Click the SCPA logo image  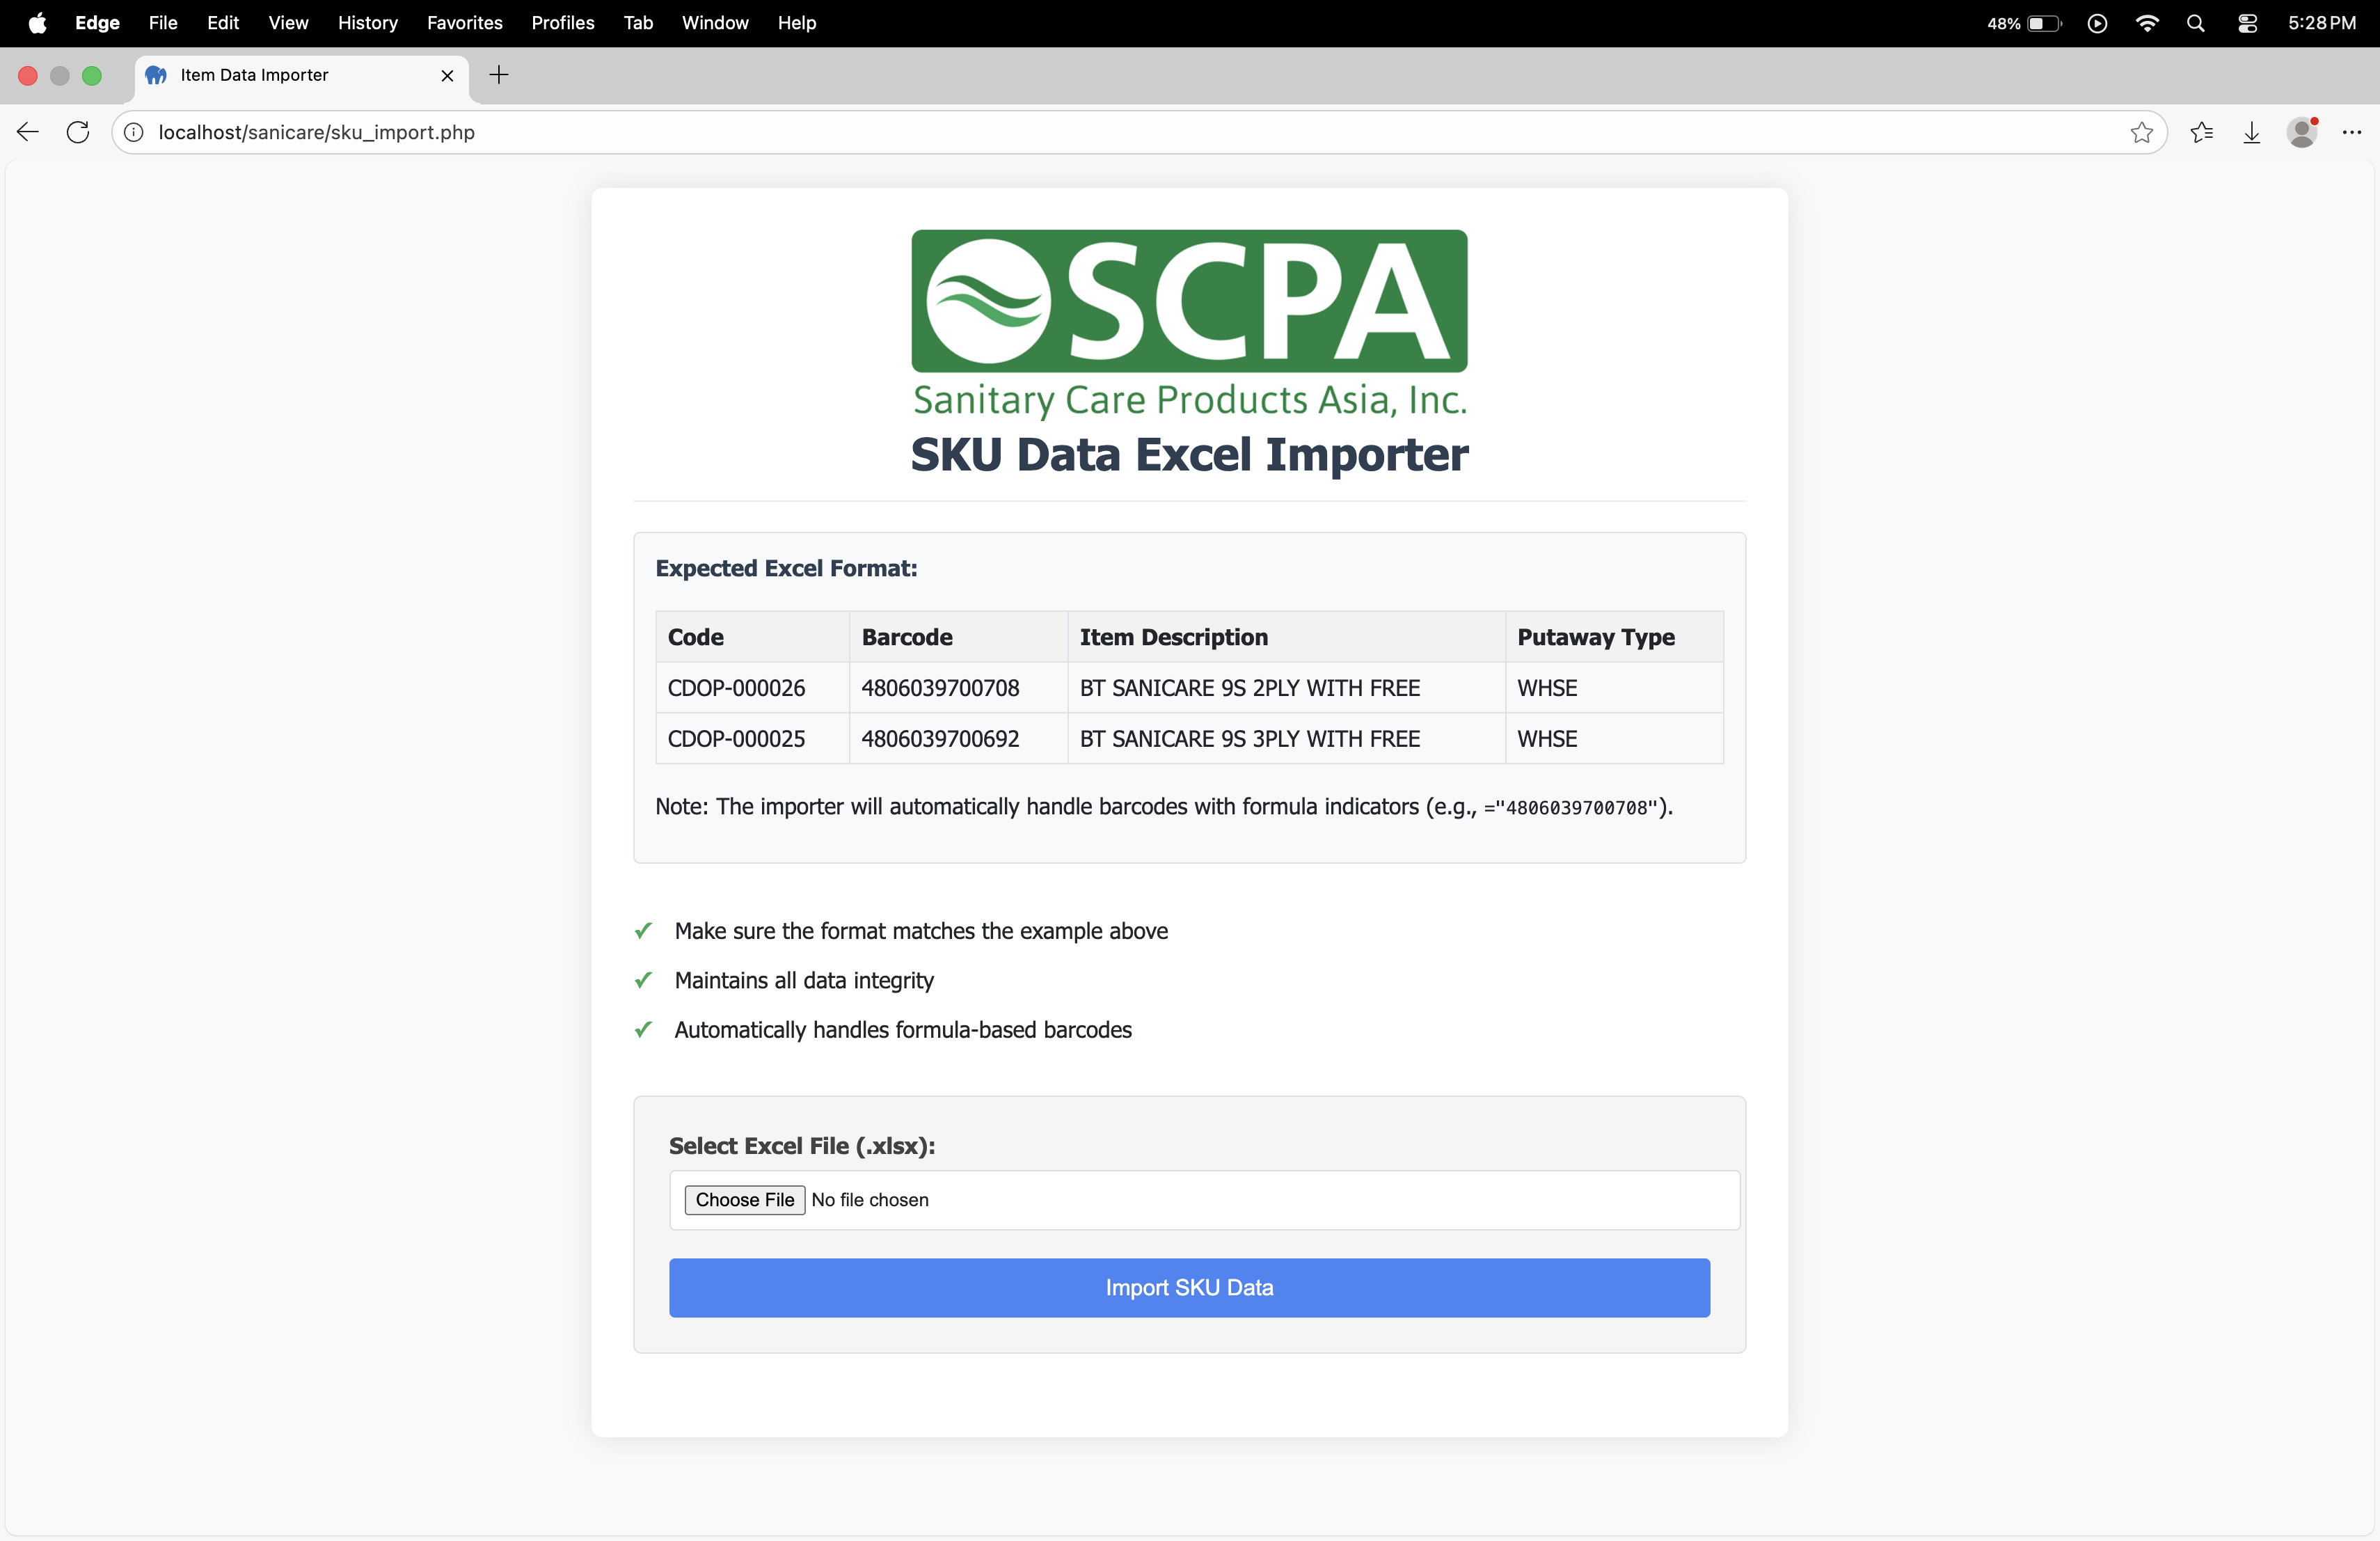1189,323
